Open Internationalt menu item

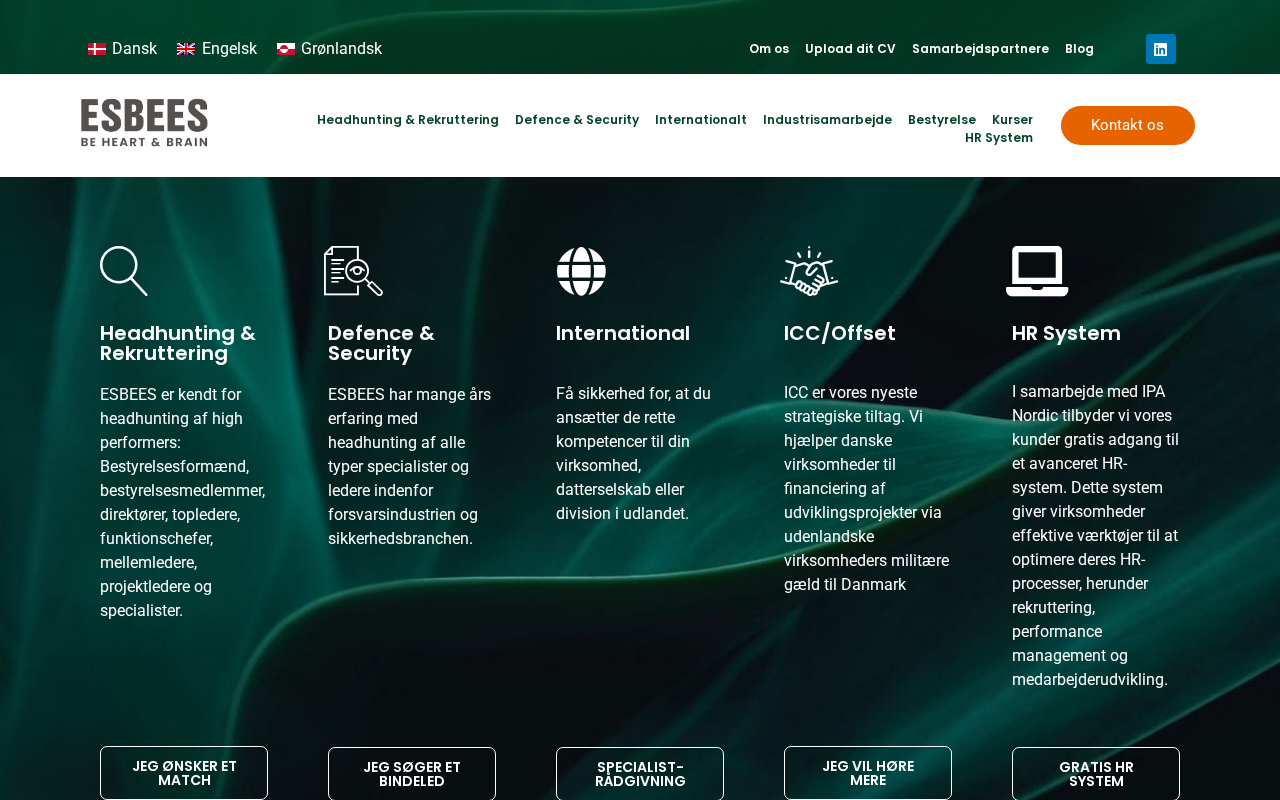(x=701, y=120)
